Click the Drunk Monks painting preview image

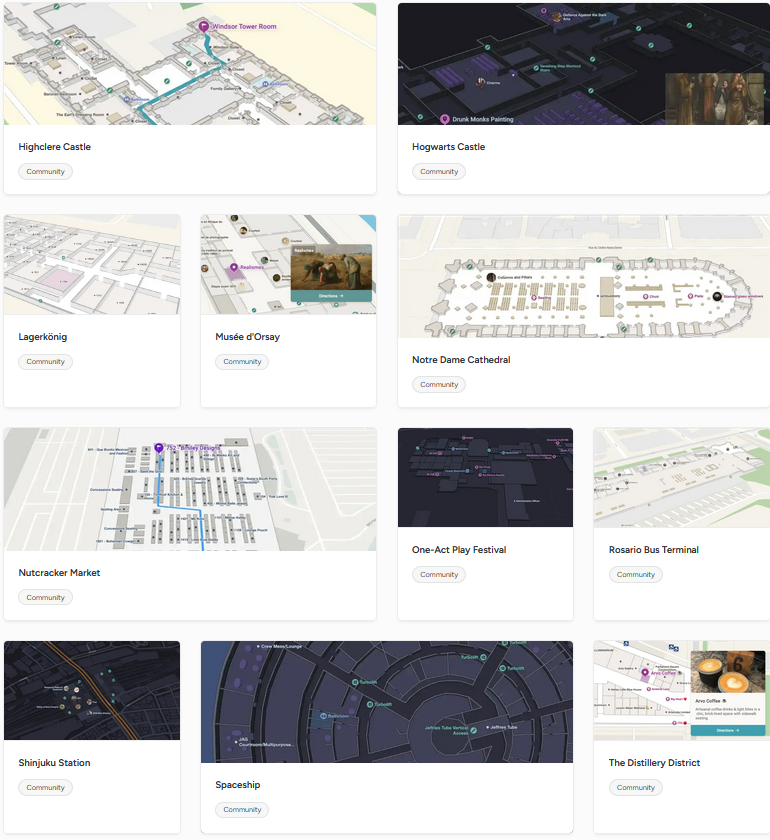[x=714, y=99]
